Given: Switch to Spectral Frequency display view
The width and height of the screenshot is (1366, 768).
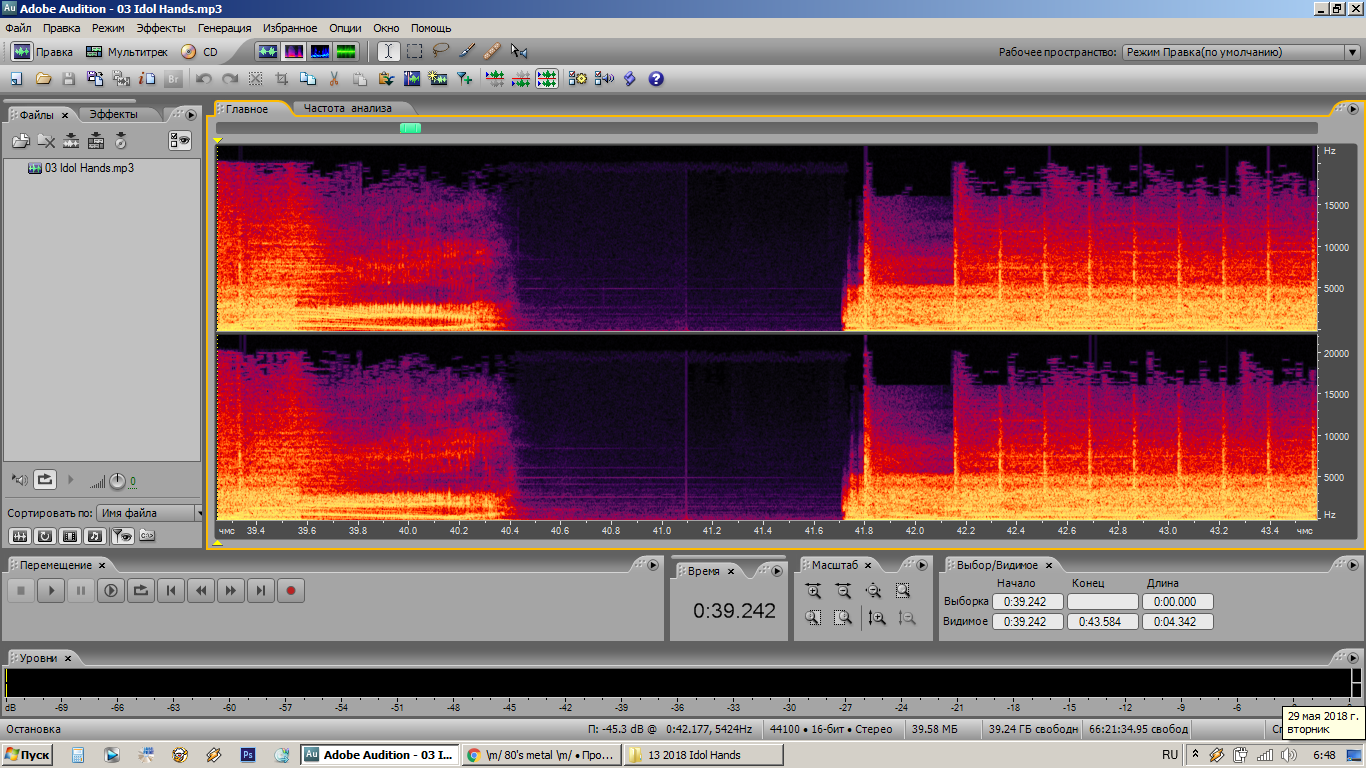Looking at the screenshot, I should [x=294, y=51].
